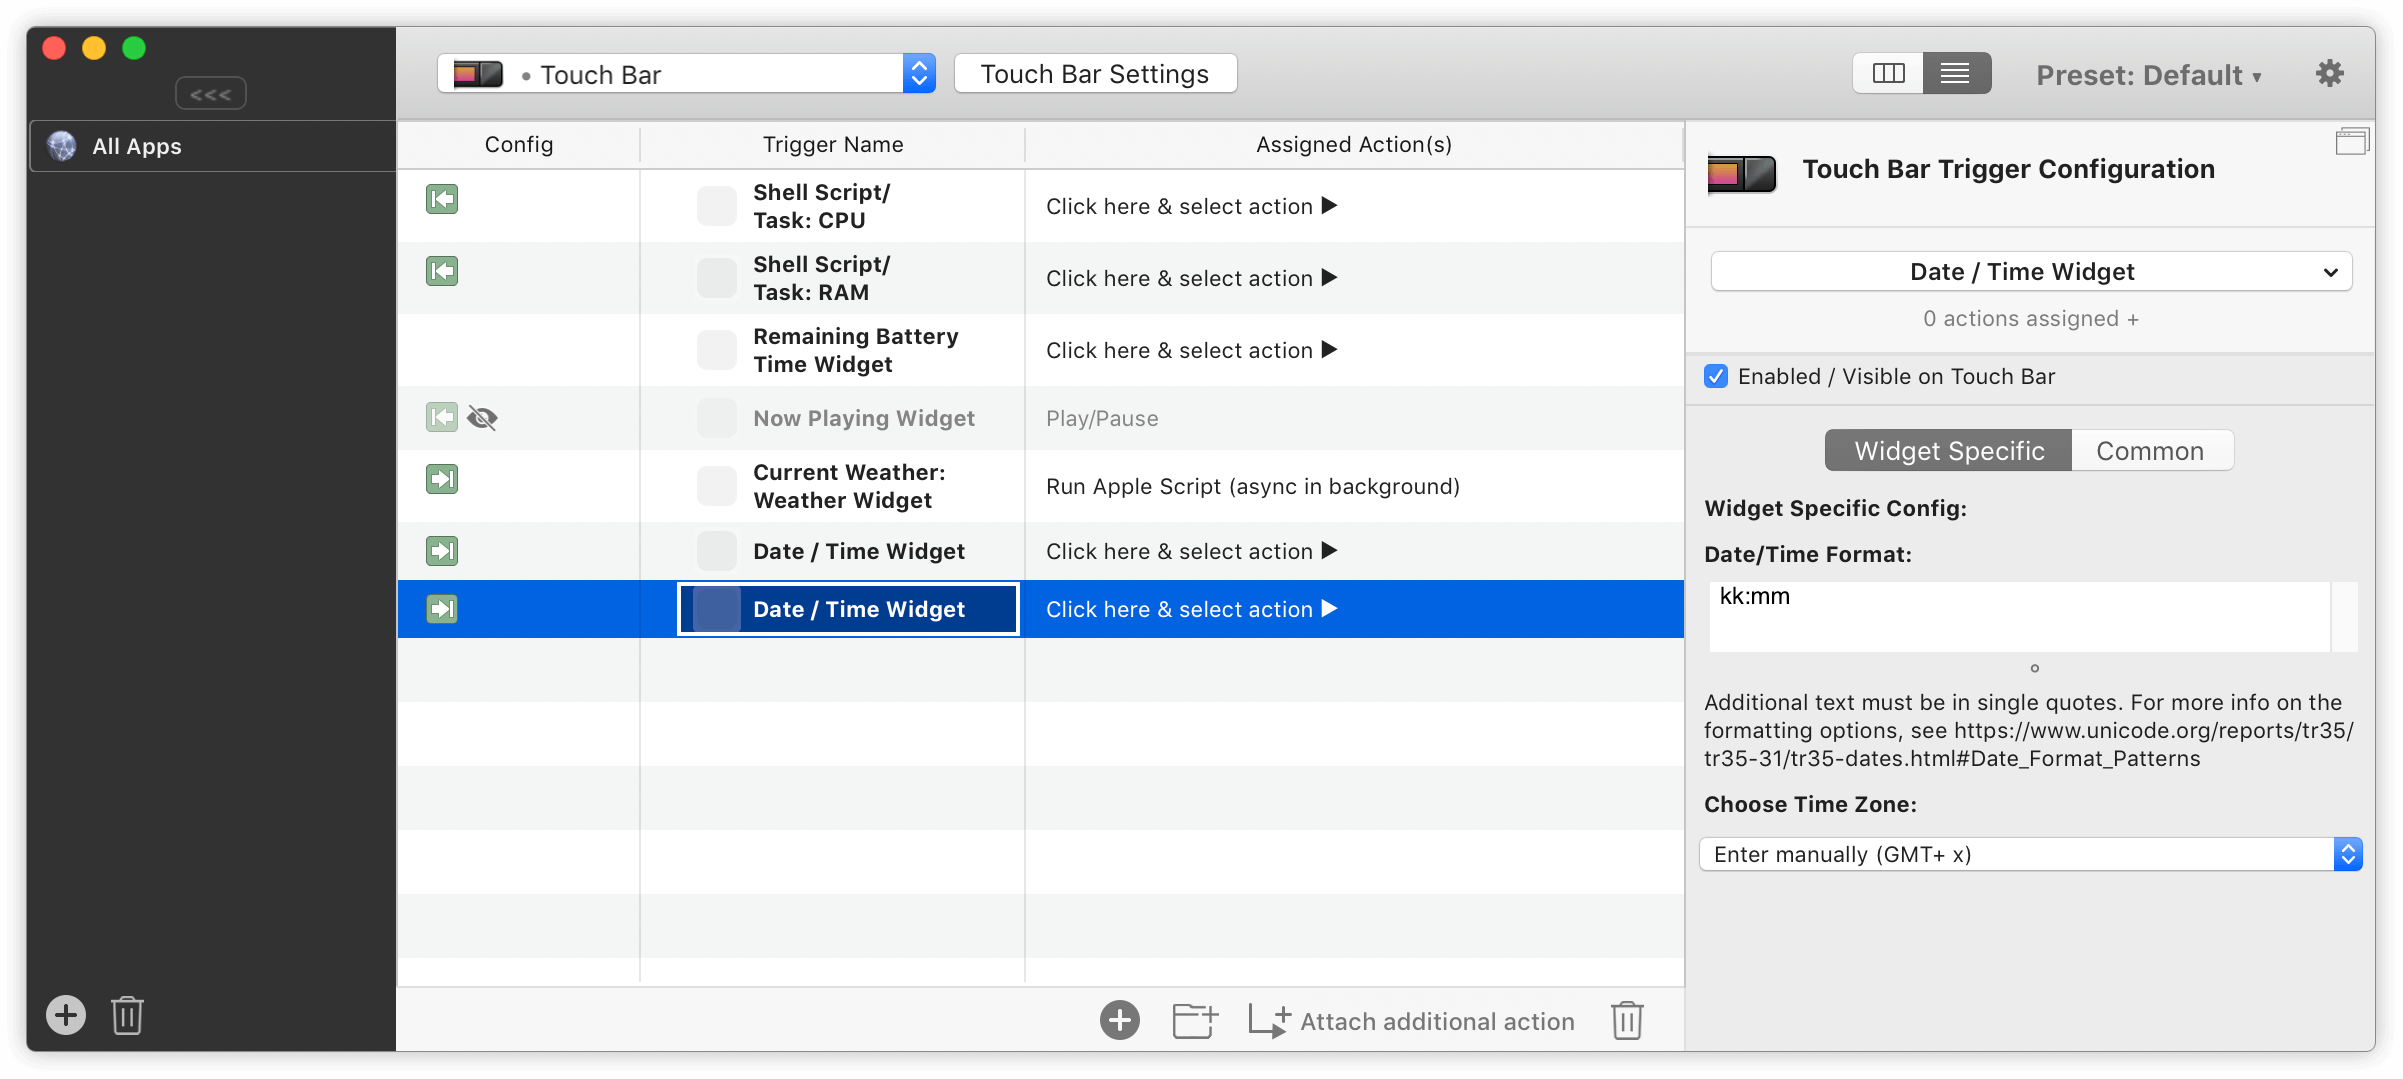The width and height of the screenshot is (2403, 1079).
Task: Click icon placeholder for Shell Script CPU trigger
Action: click(717, 206)
